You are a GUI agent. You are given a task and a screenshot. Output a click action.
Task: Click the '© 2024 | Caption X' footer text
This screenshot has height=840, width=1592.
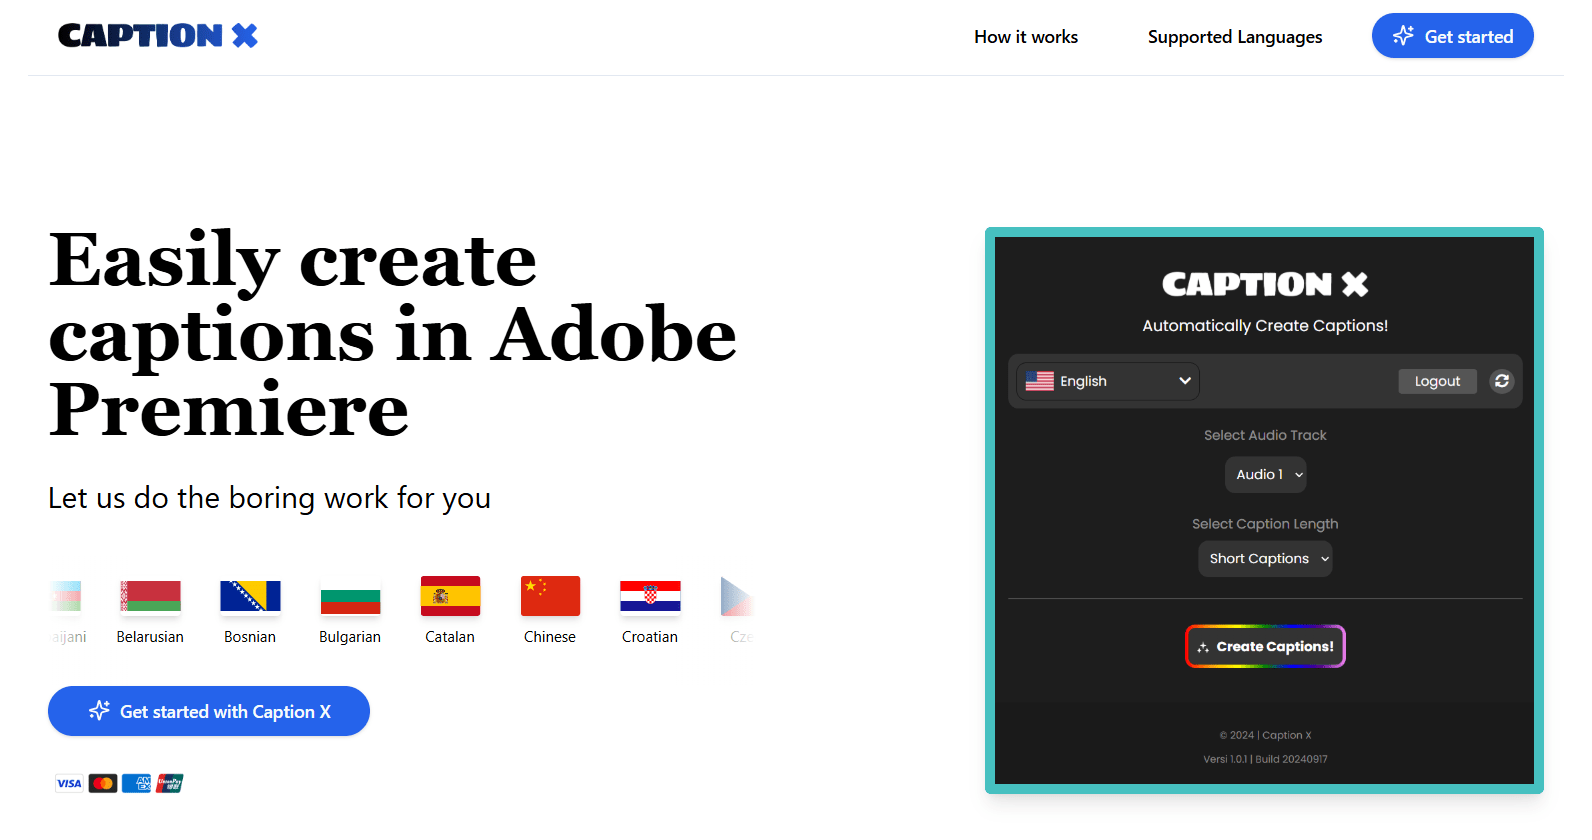click(1265, 735)
